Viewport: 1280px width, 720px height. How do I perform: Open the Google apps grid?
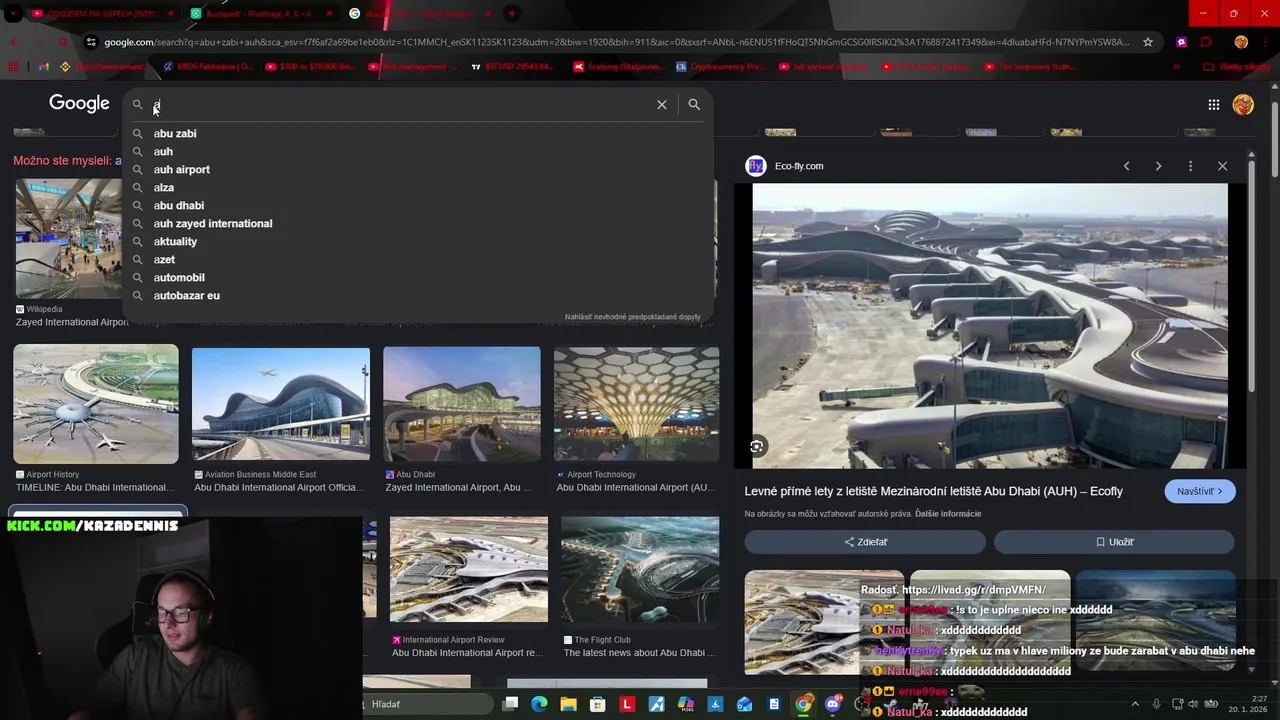(x=1213, y=104)
